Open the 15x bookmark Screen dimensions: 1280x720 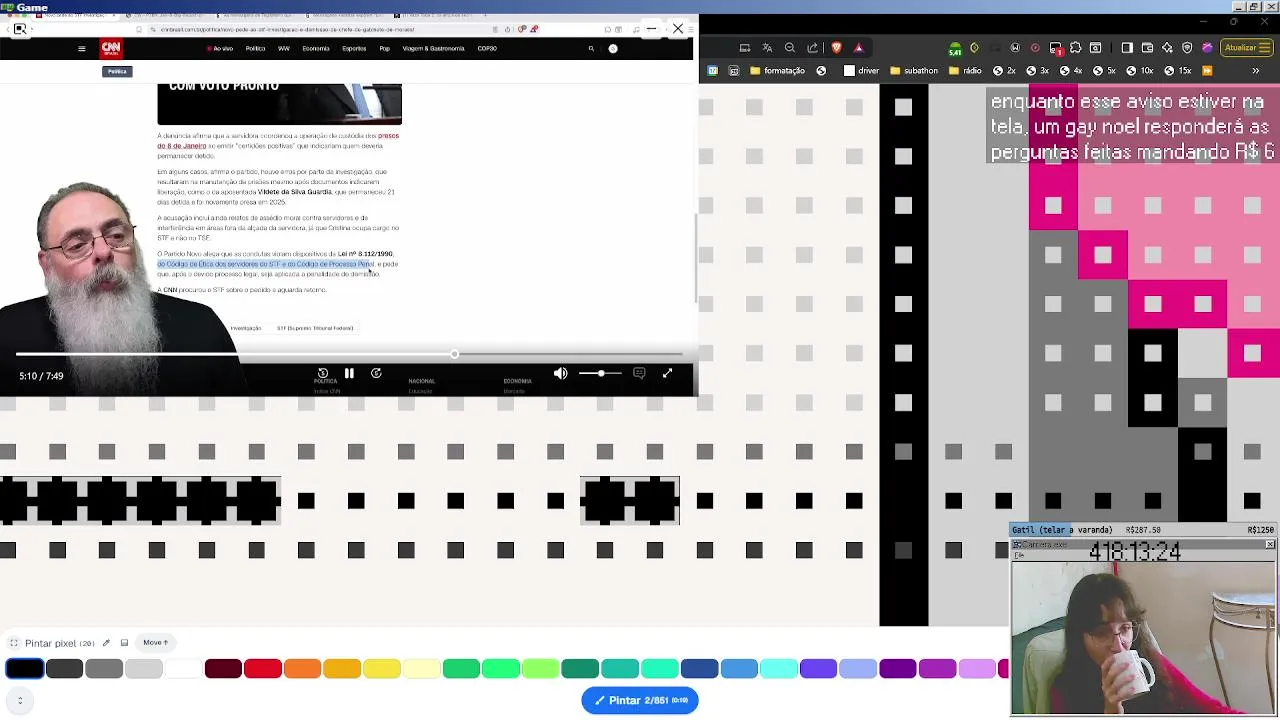(x=1177, y=71)
